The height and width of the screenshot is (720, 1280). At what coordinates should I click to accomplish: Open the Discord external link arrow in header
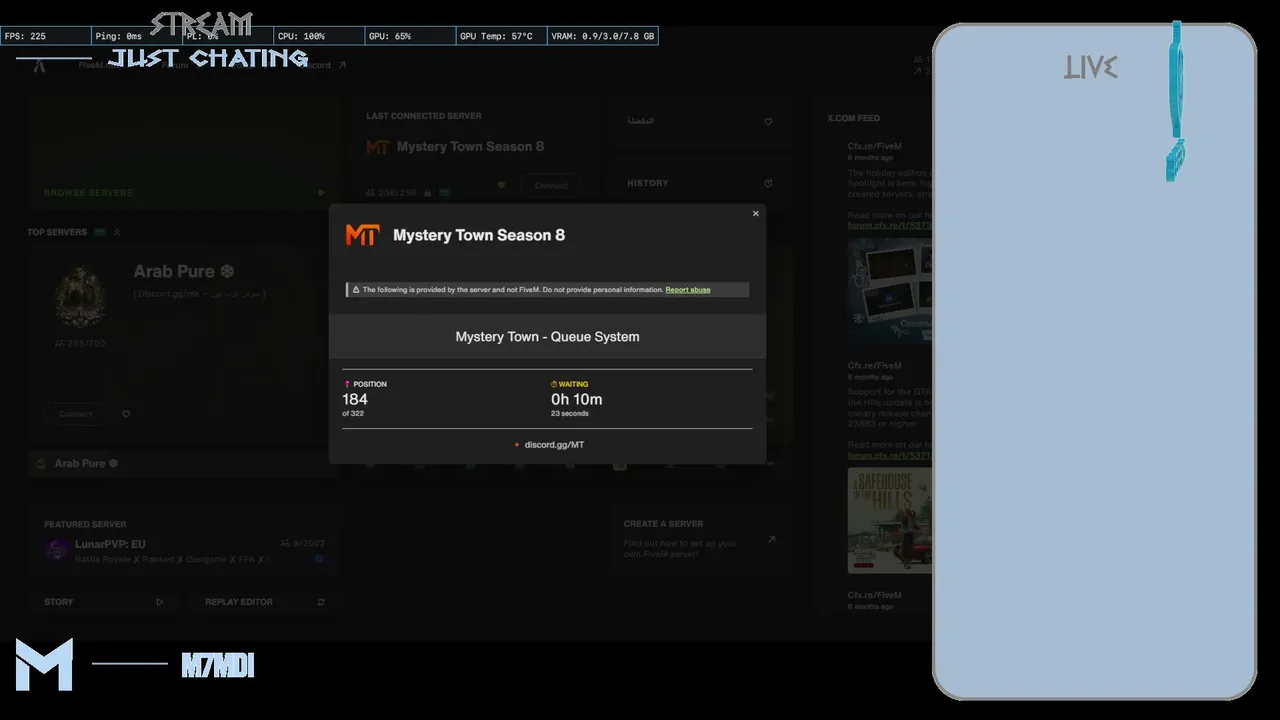(x=342, y=66)
